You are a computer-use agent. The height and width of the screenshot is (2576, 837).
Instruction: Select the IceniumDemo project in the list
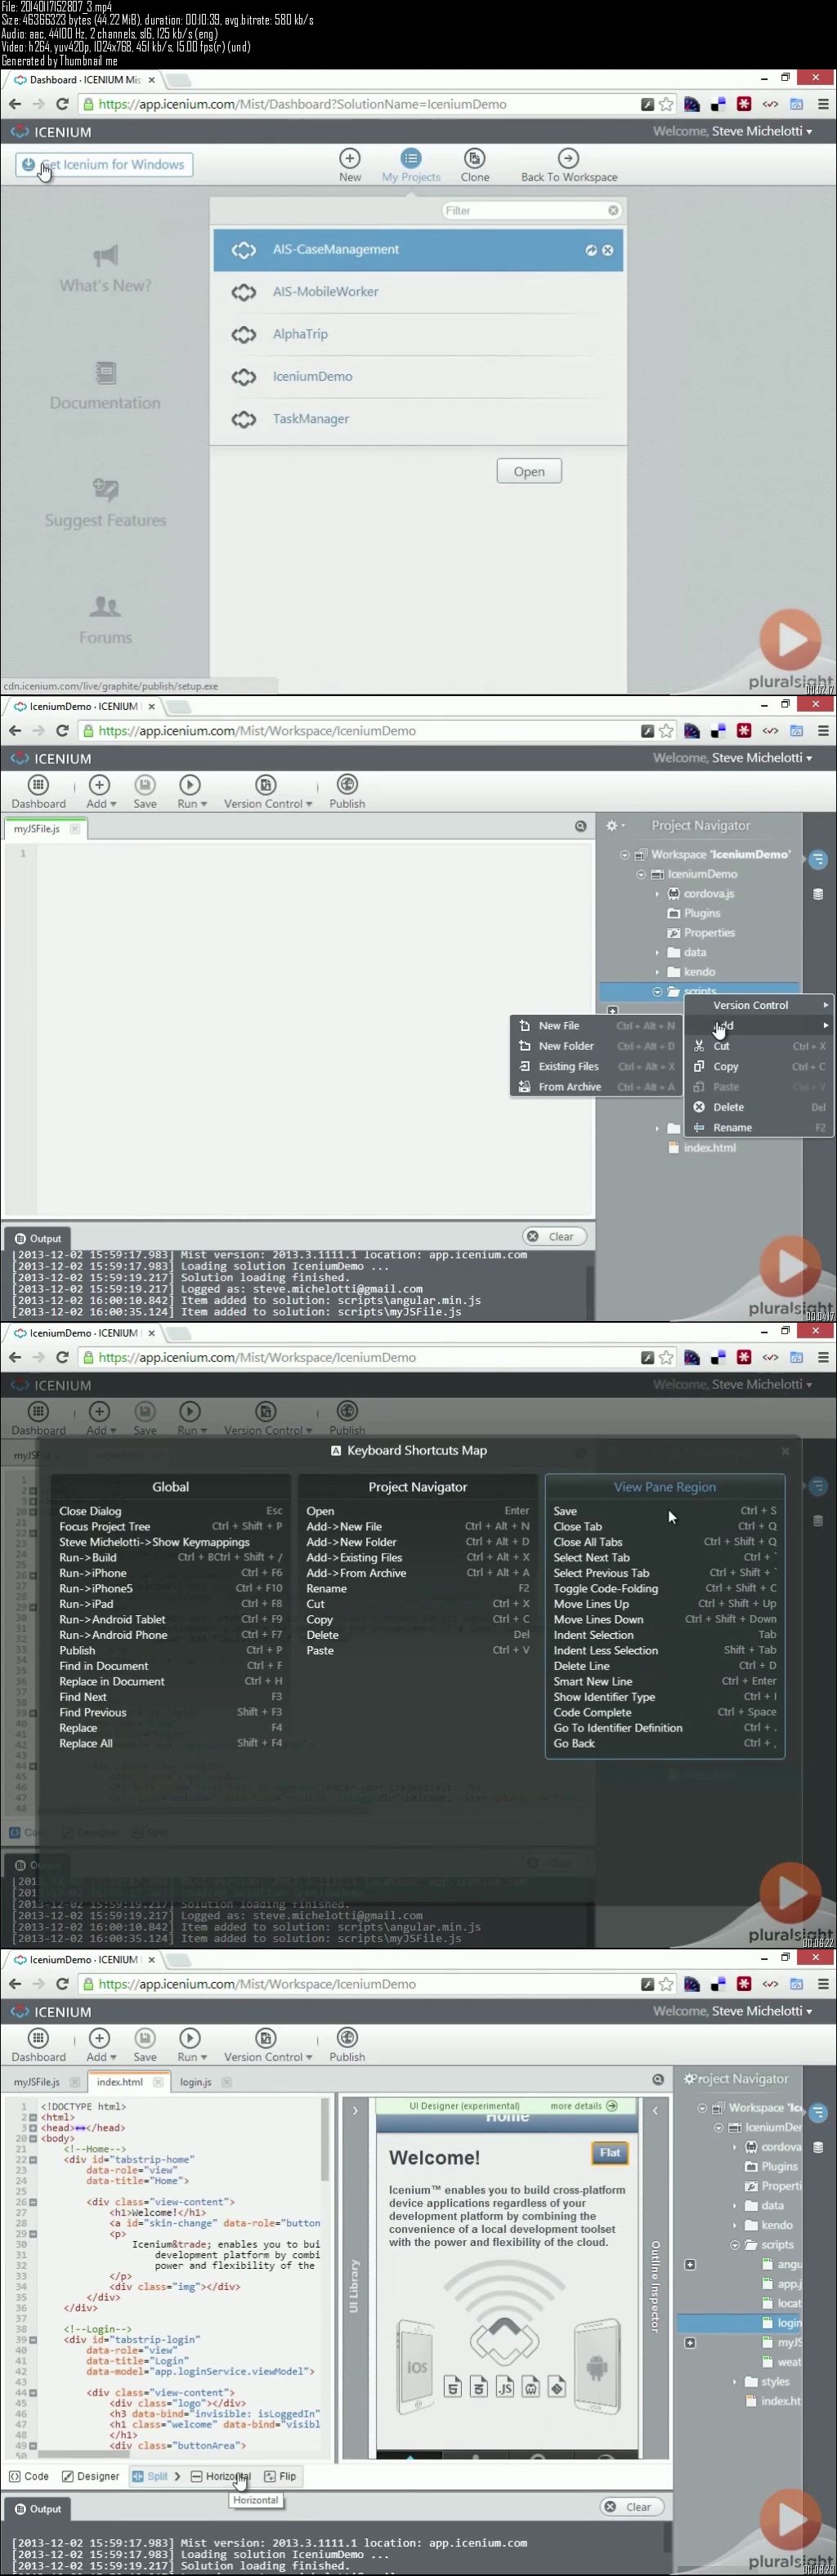coord(418,377)
